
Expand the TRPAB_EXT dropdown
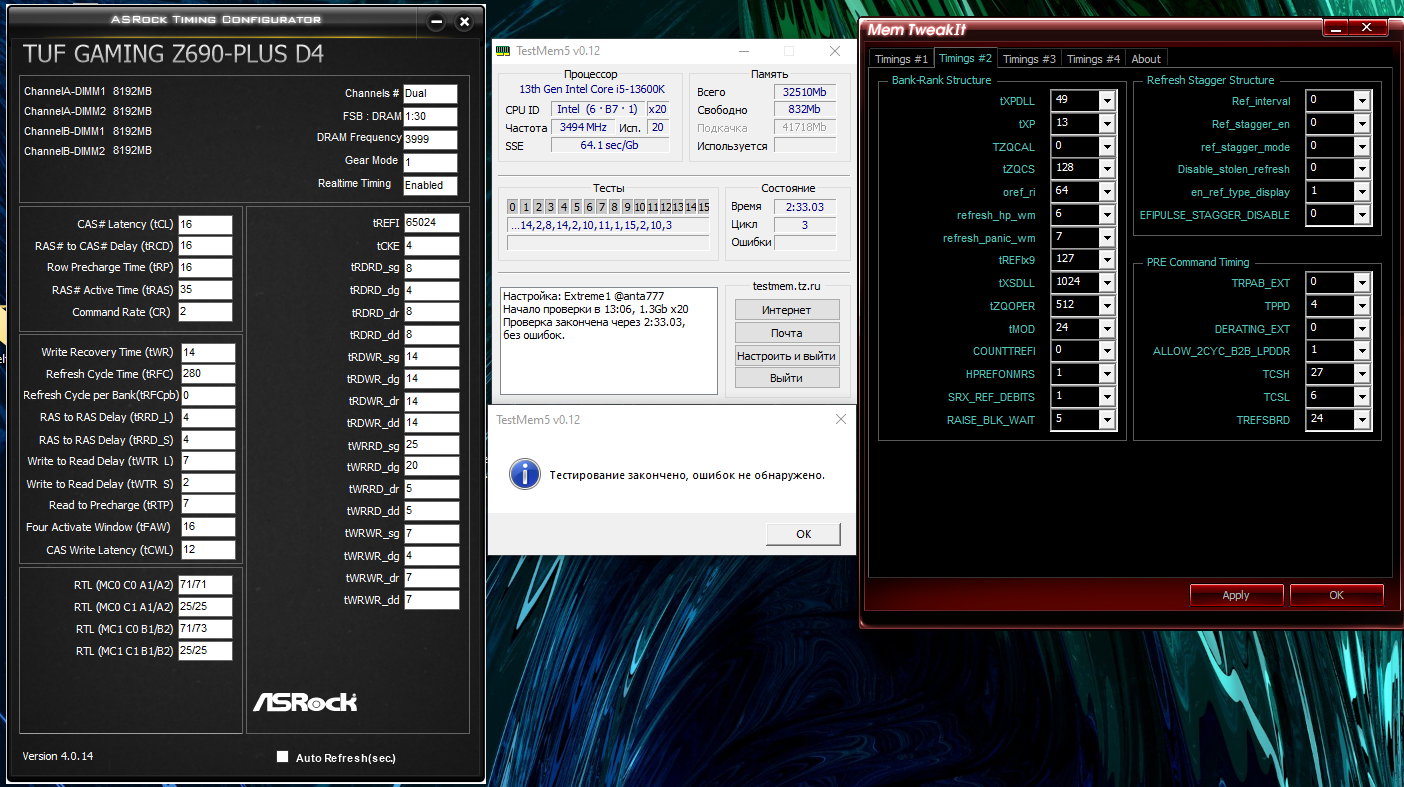pyautogui.click(x=1362, y=282)
